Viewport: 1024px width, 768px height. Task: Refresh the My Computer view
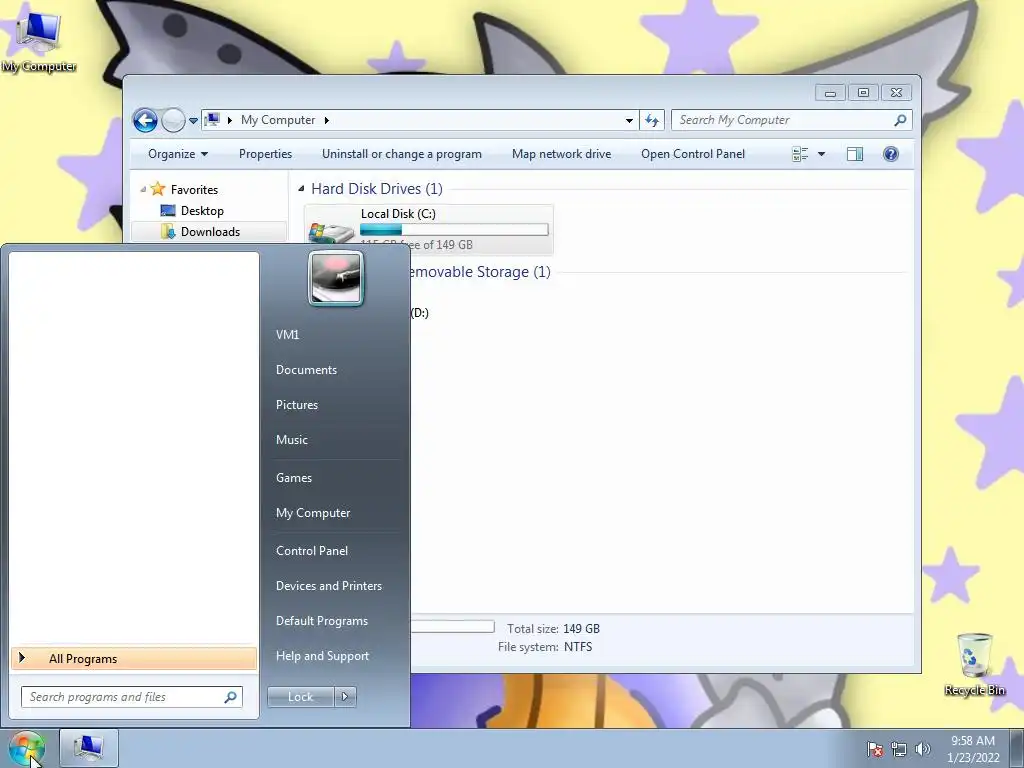tap(652, 120)
